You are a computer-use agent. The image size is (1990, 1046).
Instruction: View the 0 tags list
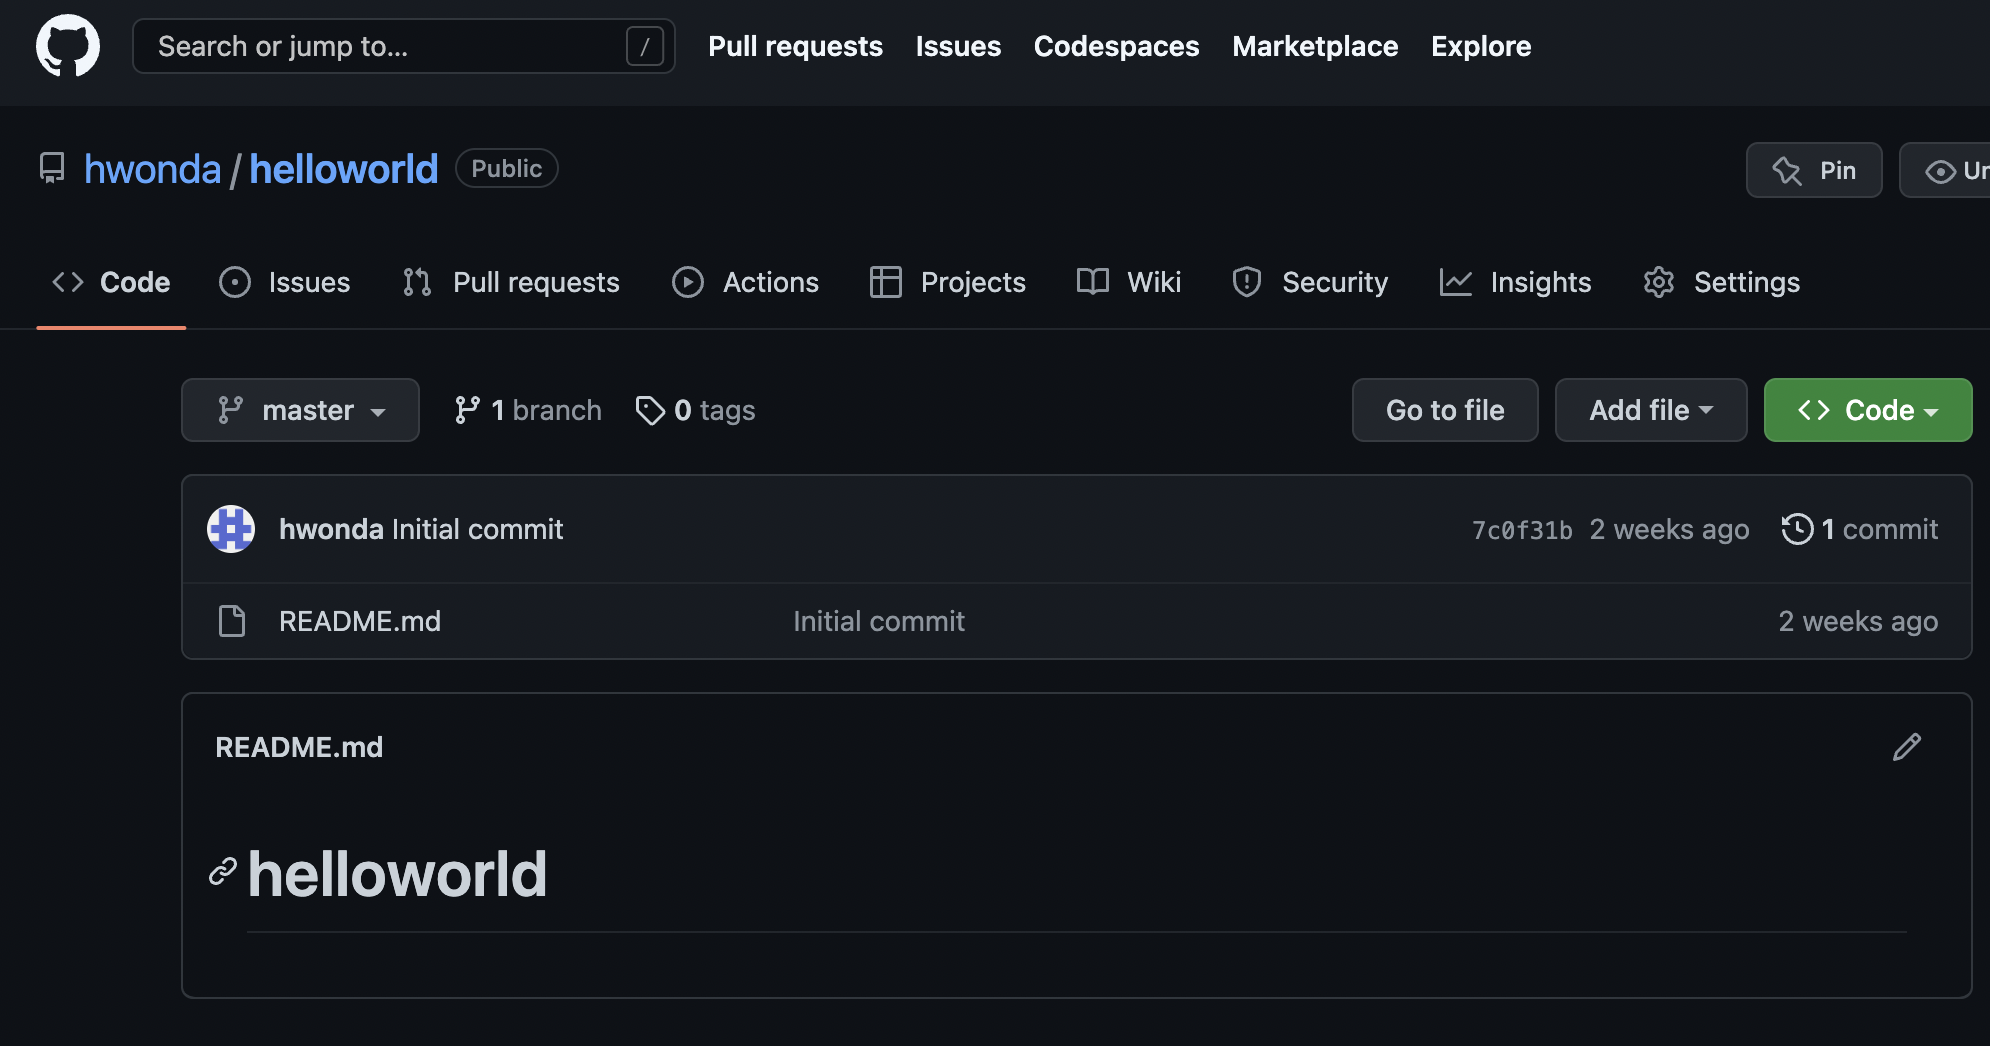coord(696,410)
